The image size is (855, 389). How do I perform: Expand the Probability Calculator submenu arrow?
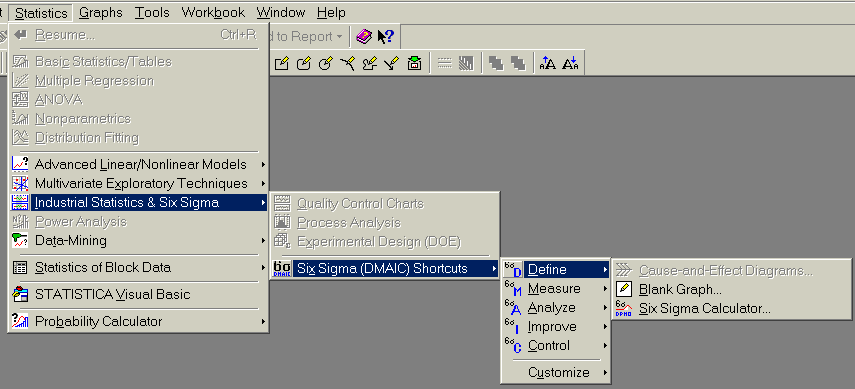point(263,321)
